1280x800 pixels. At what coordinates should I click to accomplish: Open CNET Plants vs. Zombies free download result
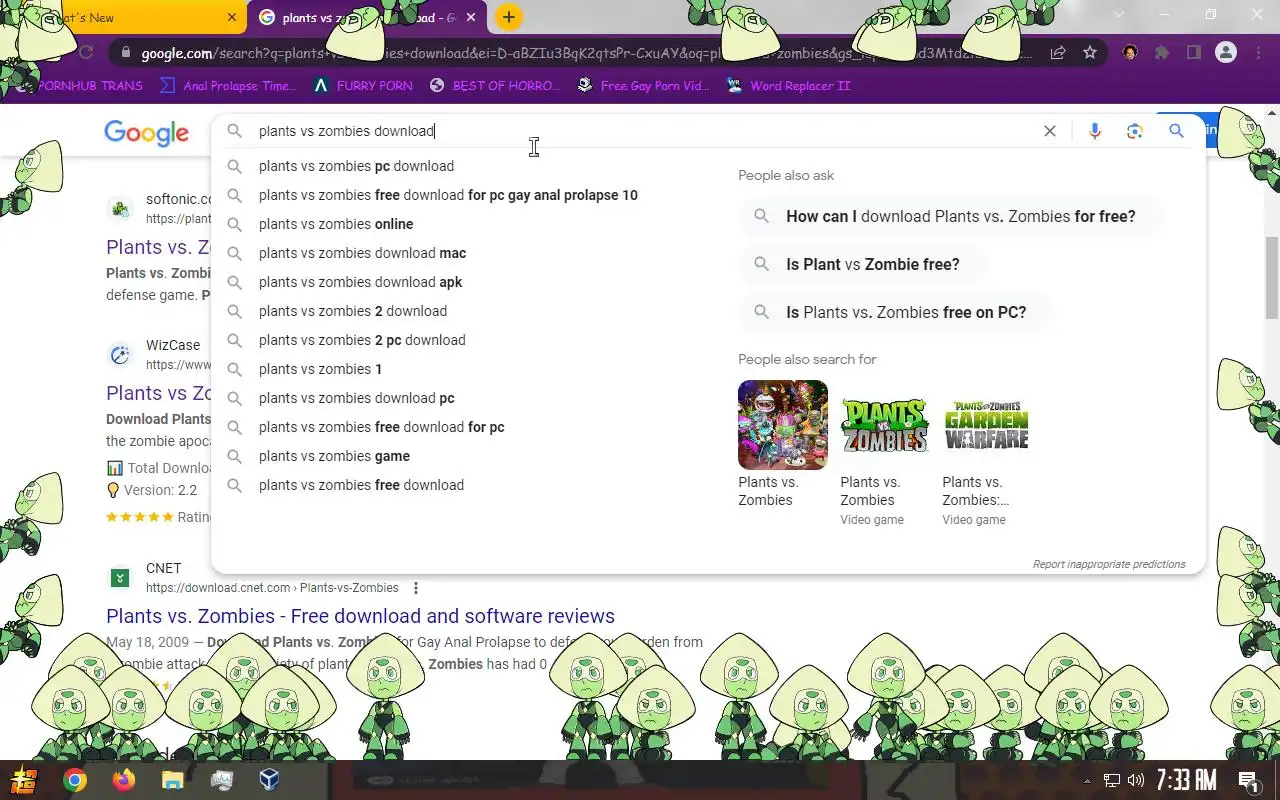[360, 616]
